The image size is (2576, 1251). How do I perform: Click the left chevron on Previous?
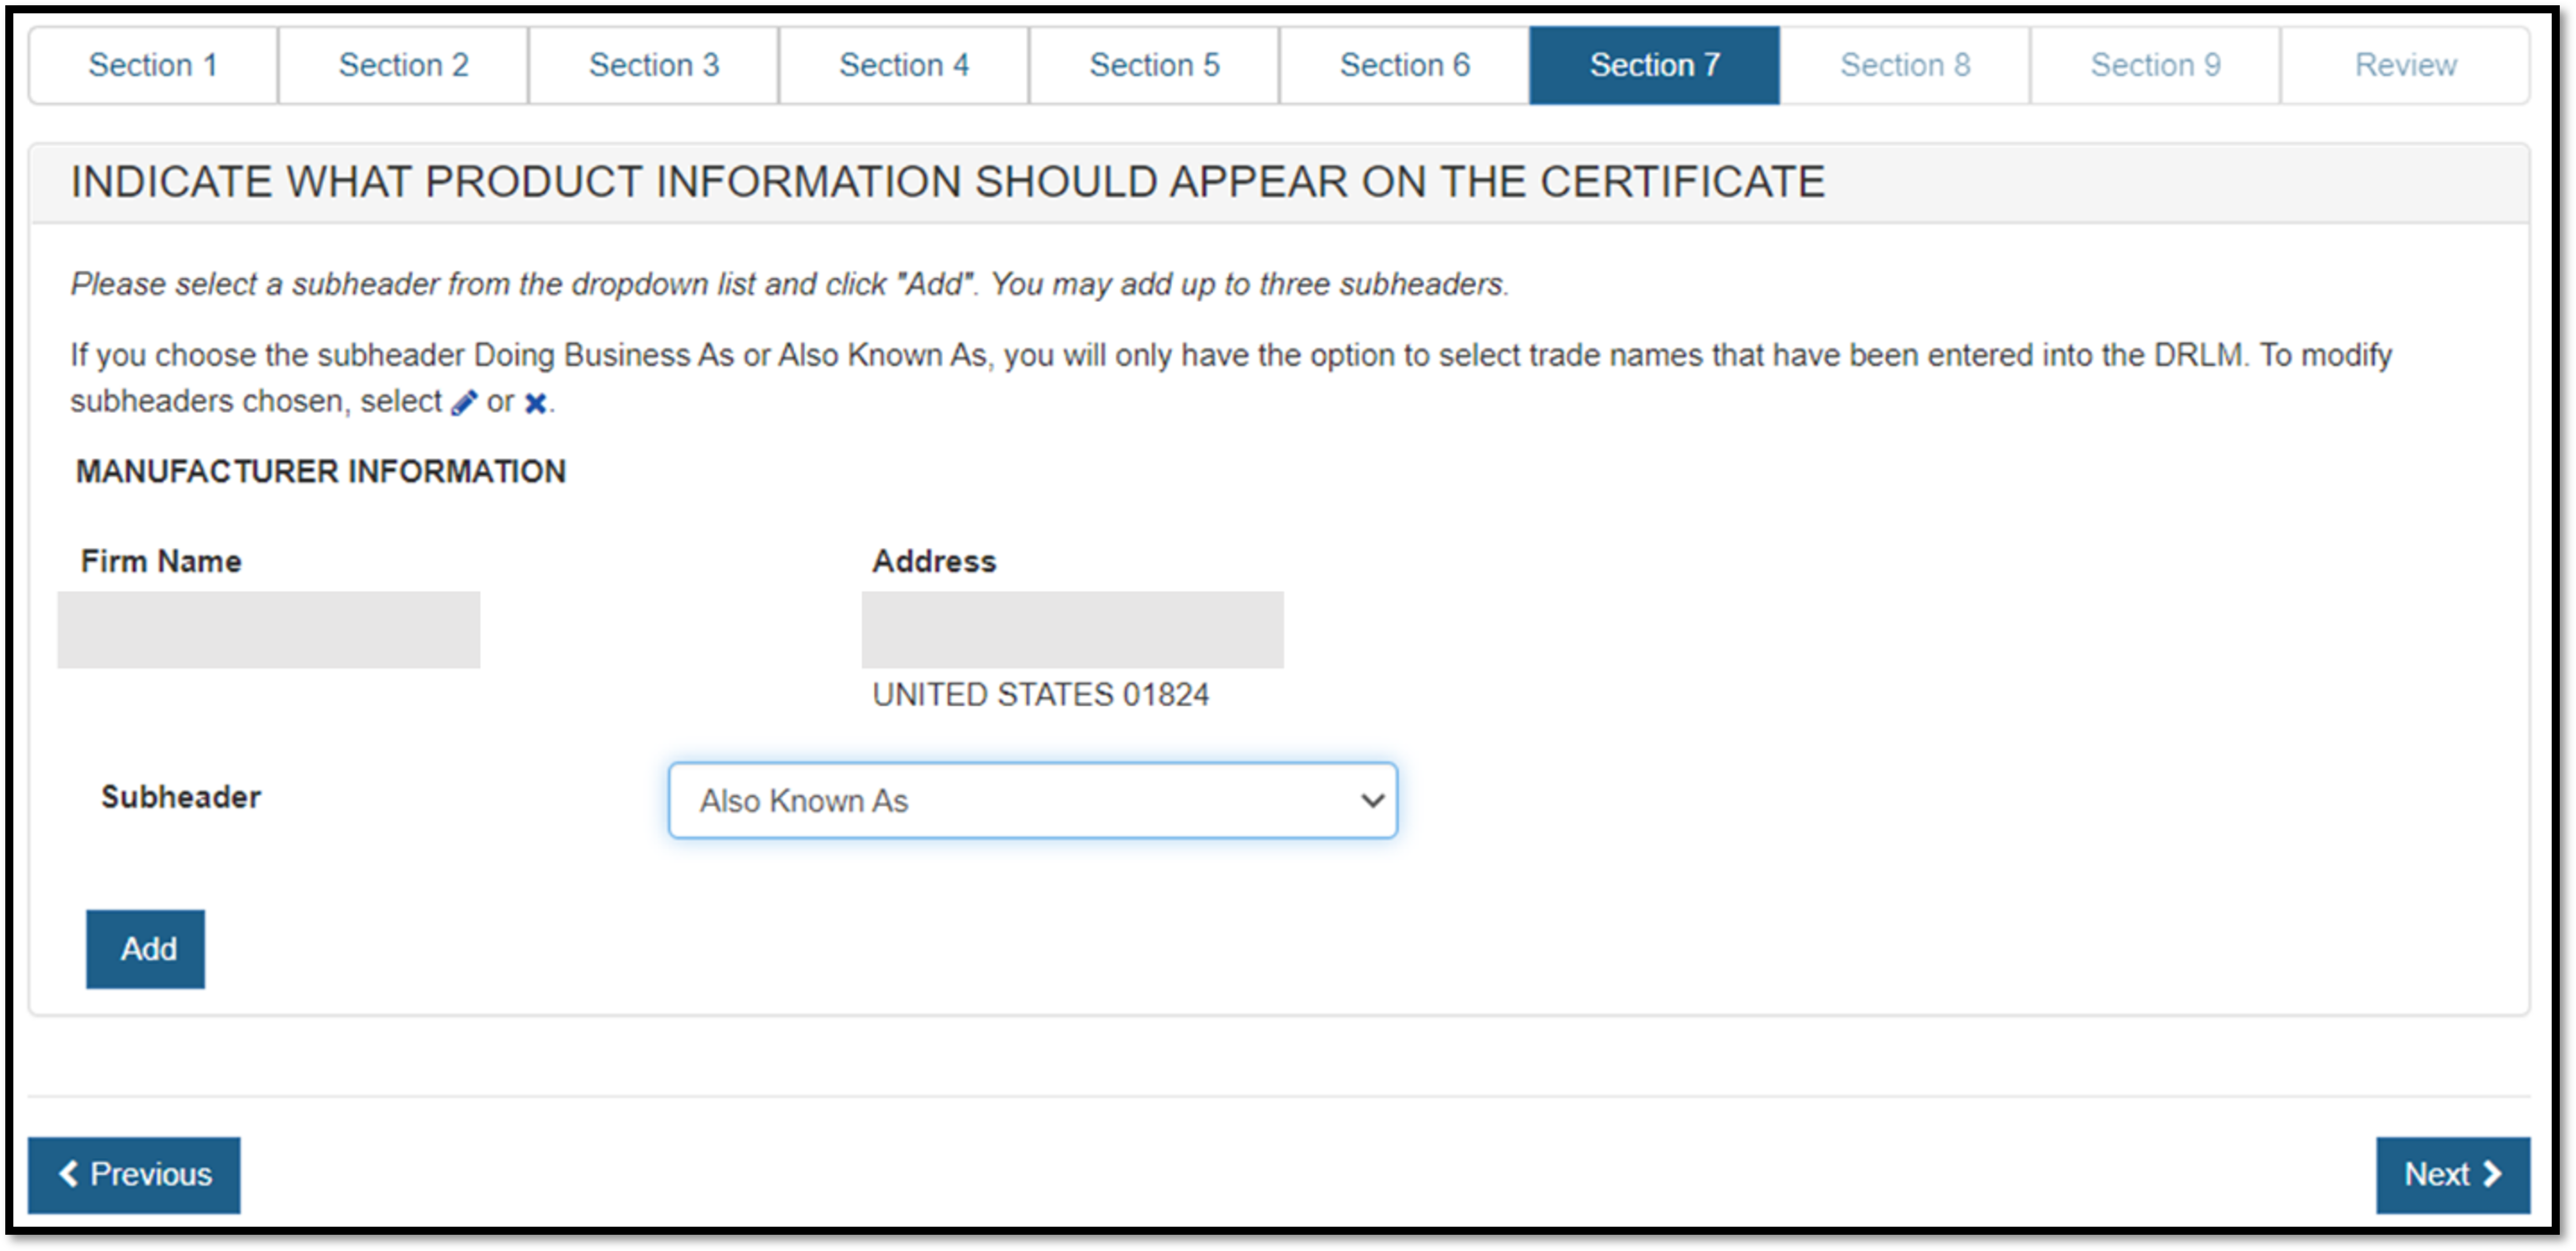click(x=68, y=1173)
